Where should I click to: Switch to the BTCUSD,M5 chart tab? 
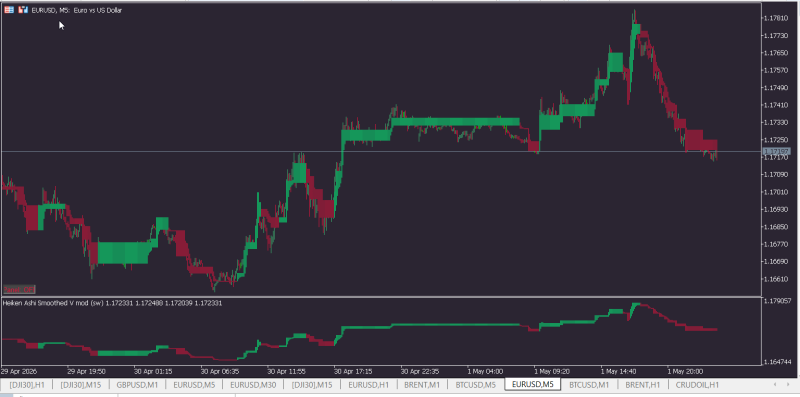[476, 385]
